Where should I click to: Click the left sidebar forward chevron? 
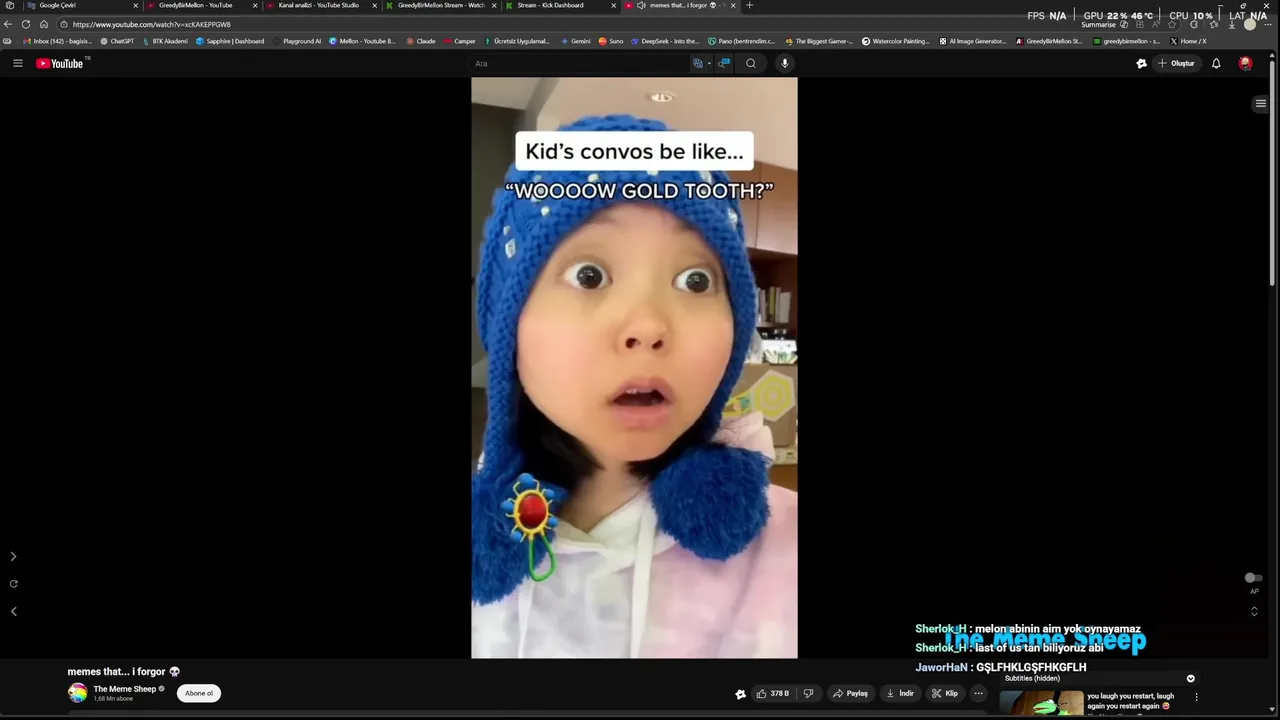(x=13, y=556)
